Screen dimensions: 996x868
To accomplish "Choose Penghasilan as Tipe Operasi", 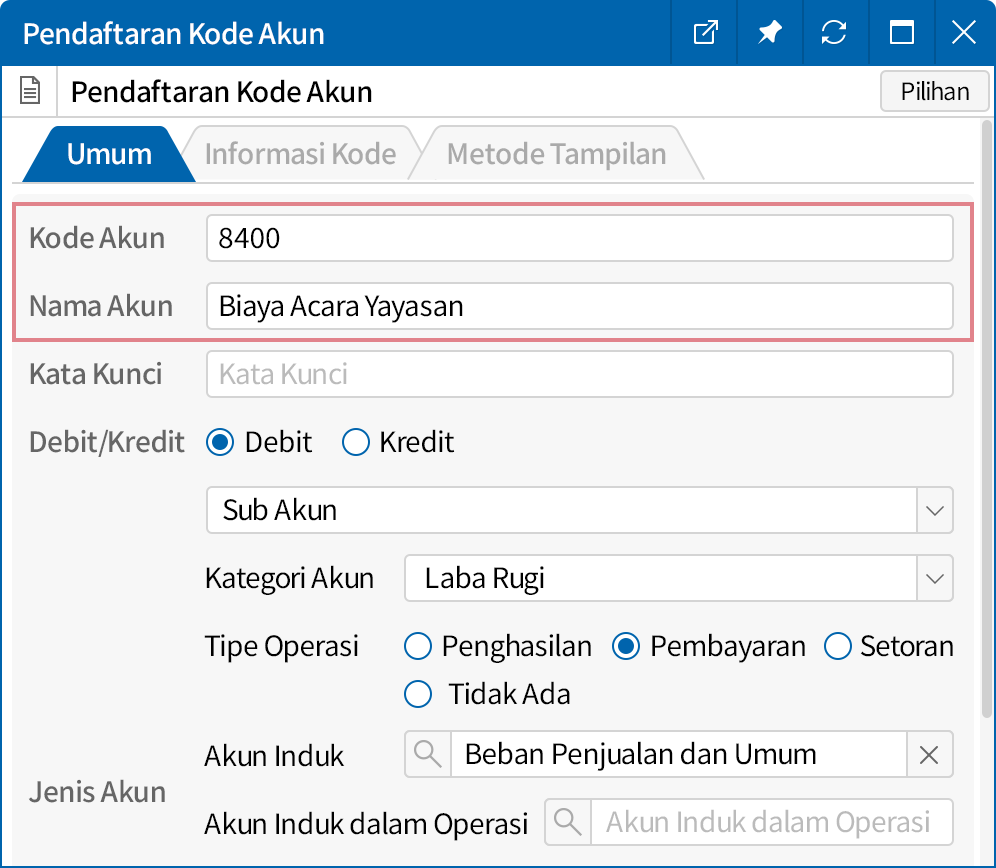I will pos(418,647).
